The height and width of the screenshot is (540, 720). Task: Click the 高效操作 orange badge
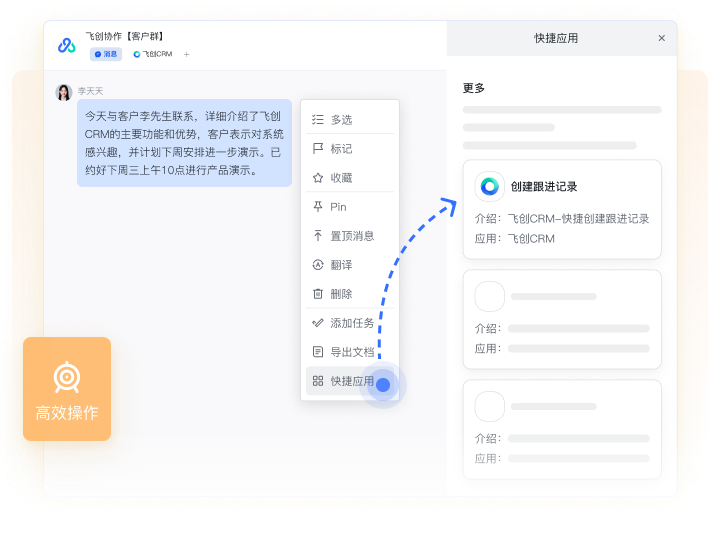click(x=67, y=389)
